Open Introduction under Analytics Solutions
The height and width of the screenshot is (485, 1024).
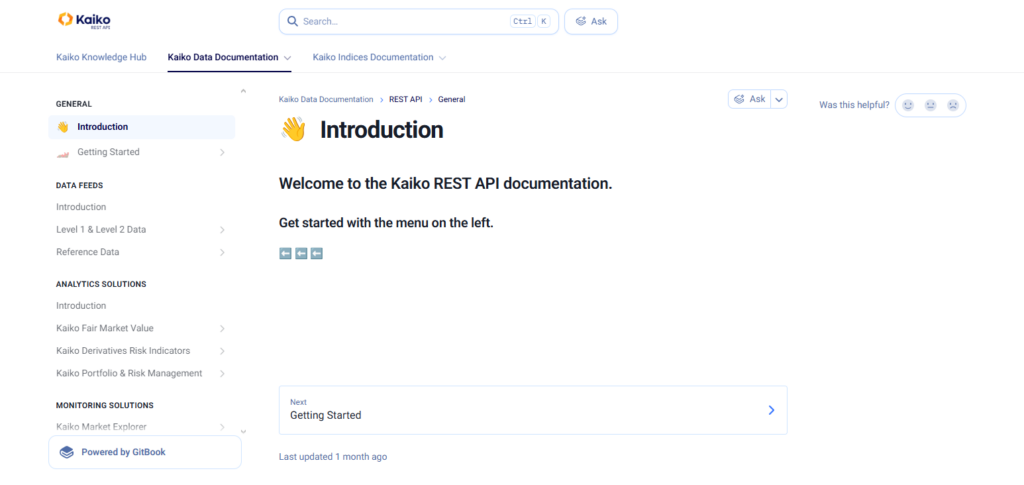click(81, 305)
